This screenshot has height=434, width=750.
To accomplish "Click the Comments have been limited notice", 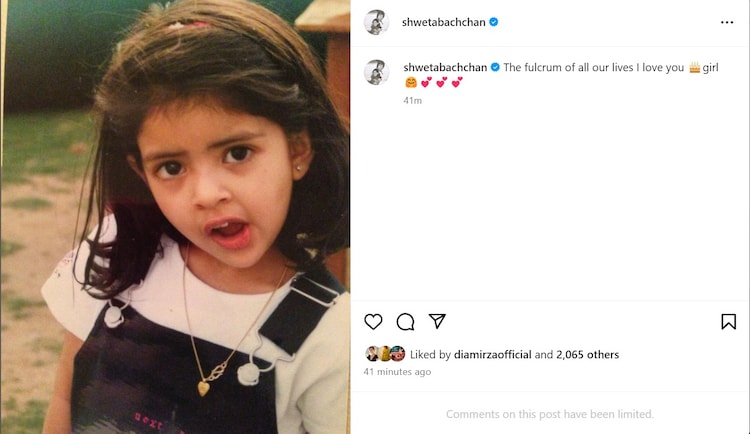I will click(550, 414).
